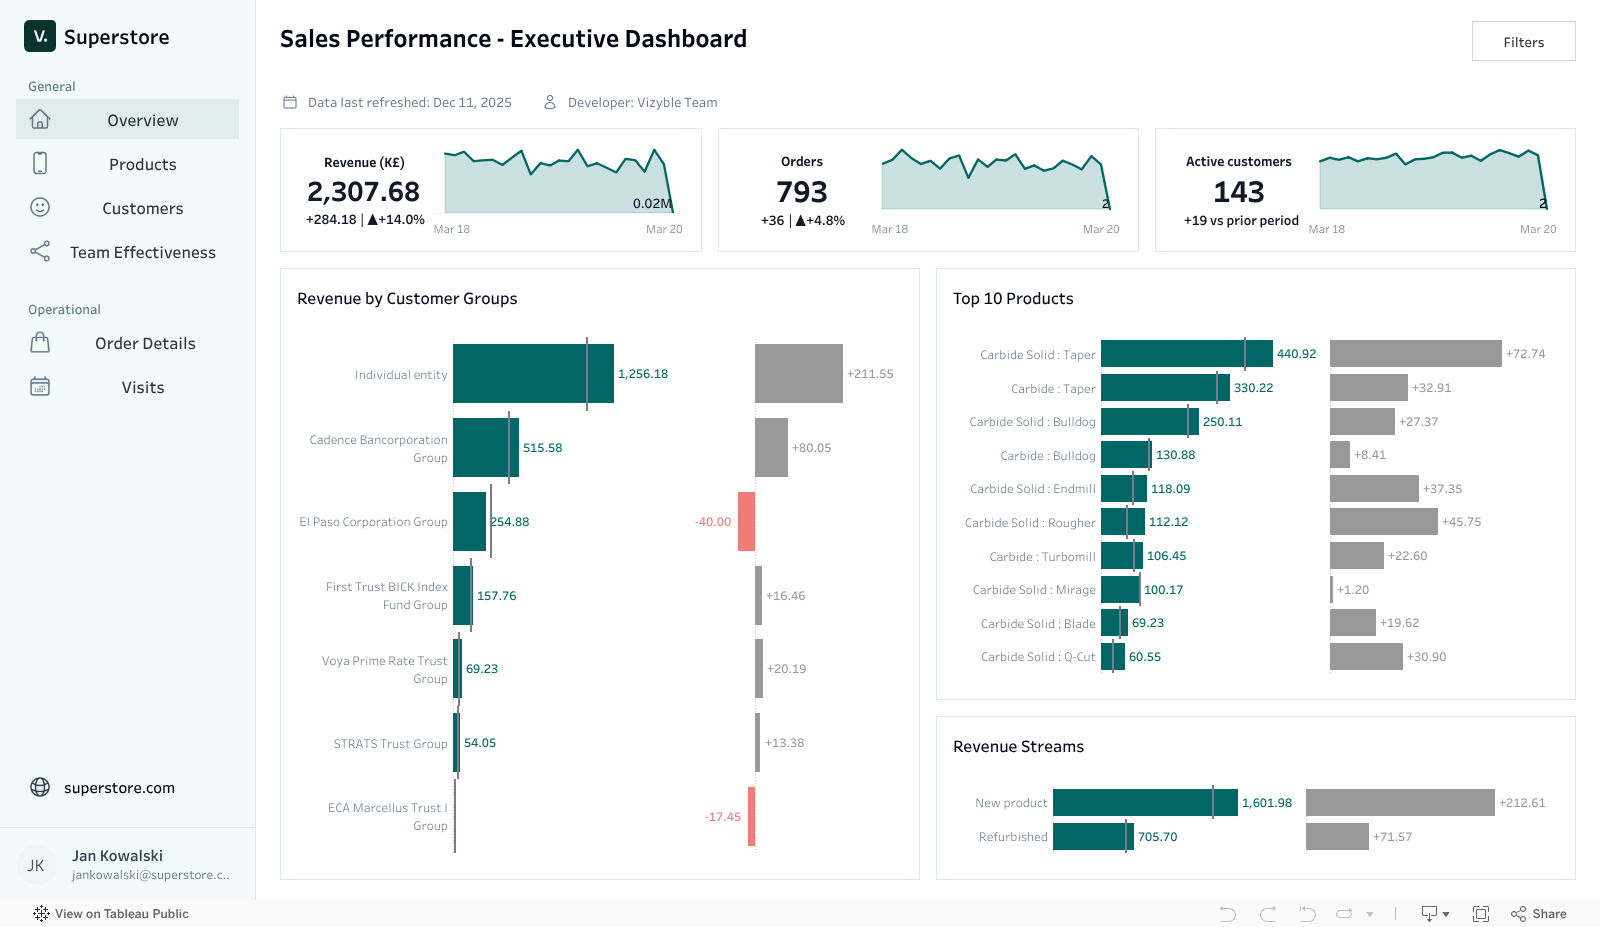Open the Overview page from the sidebar

(x=142, y=120)
